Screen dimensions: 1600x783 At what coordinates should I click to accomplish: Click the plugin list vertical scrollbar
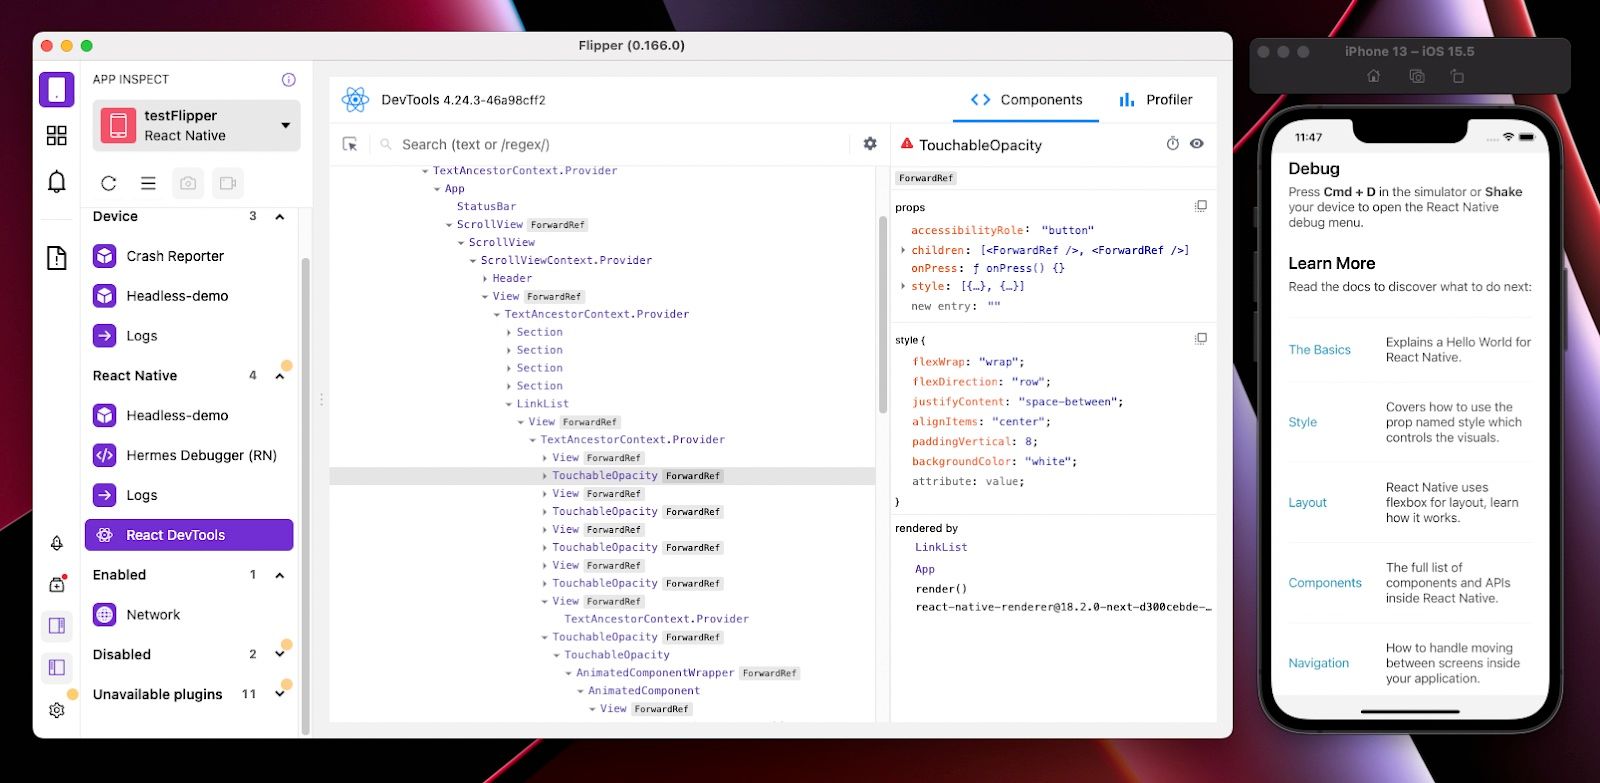(x=306, y=495)
